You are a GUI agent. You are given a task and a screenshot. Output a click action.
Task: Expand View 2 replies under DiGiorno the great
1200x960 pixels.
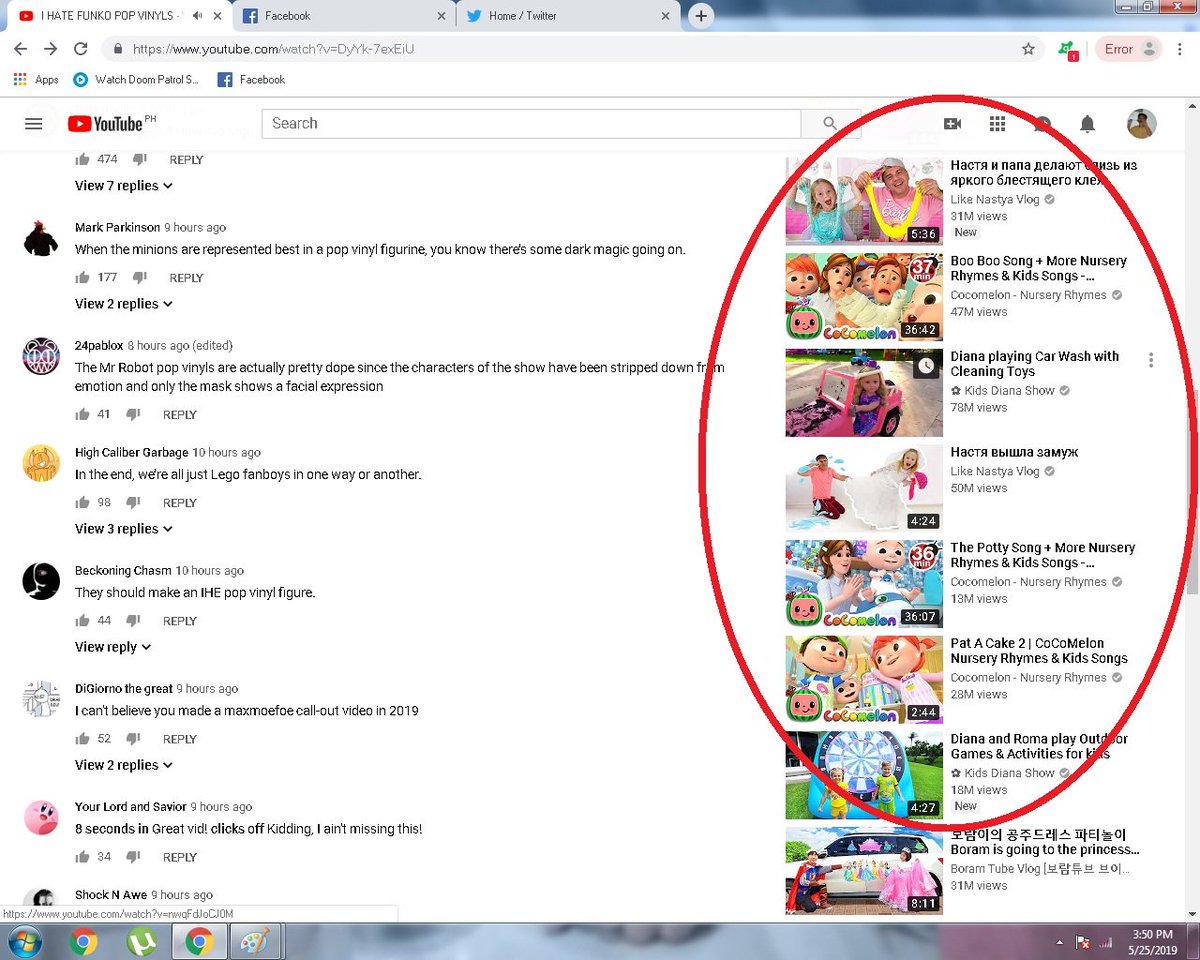tap(124, 765)
